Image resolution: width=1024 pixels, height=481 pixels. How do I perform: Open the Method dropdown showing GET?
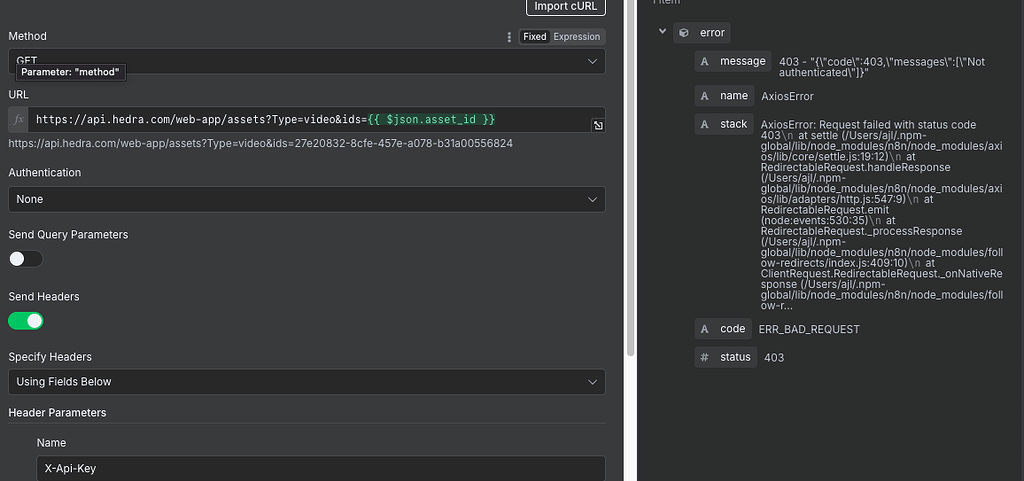pyautogui.click(x=306, y=61)
